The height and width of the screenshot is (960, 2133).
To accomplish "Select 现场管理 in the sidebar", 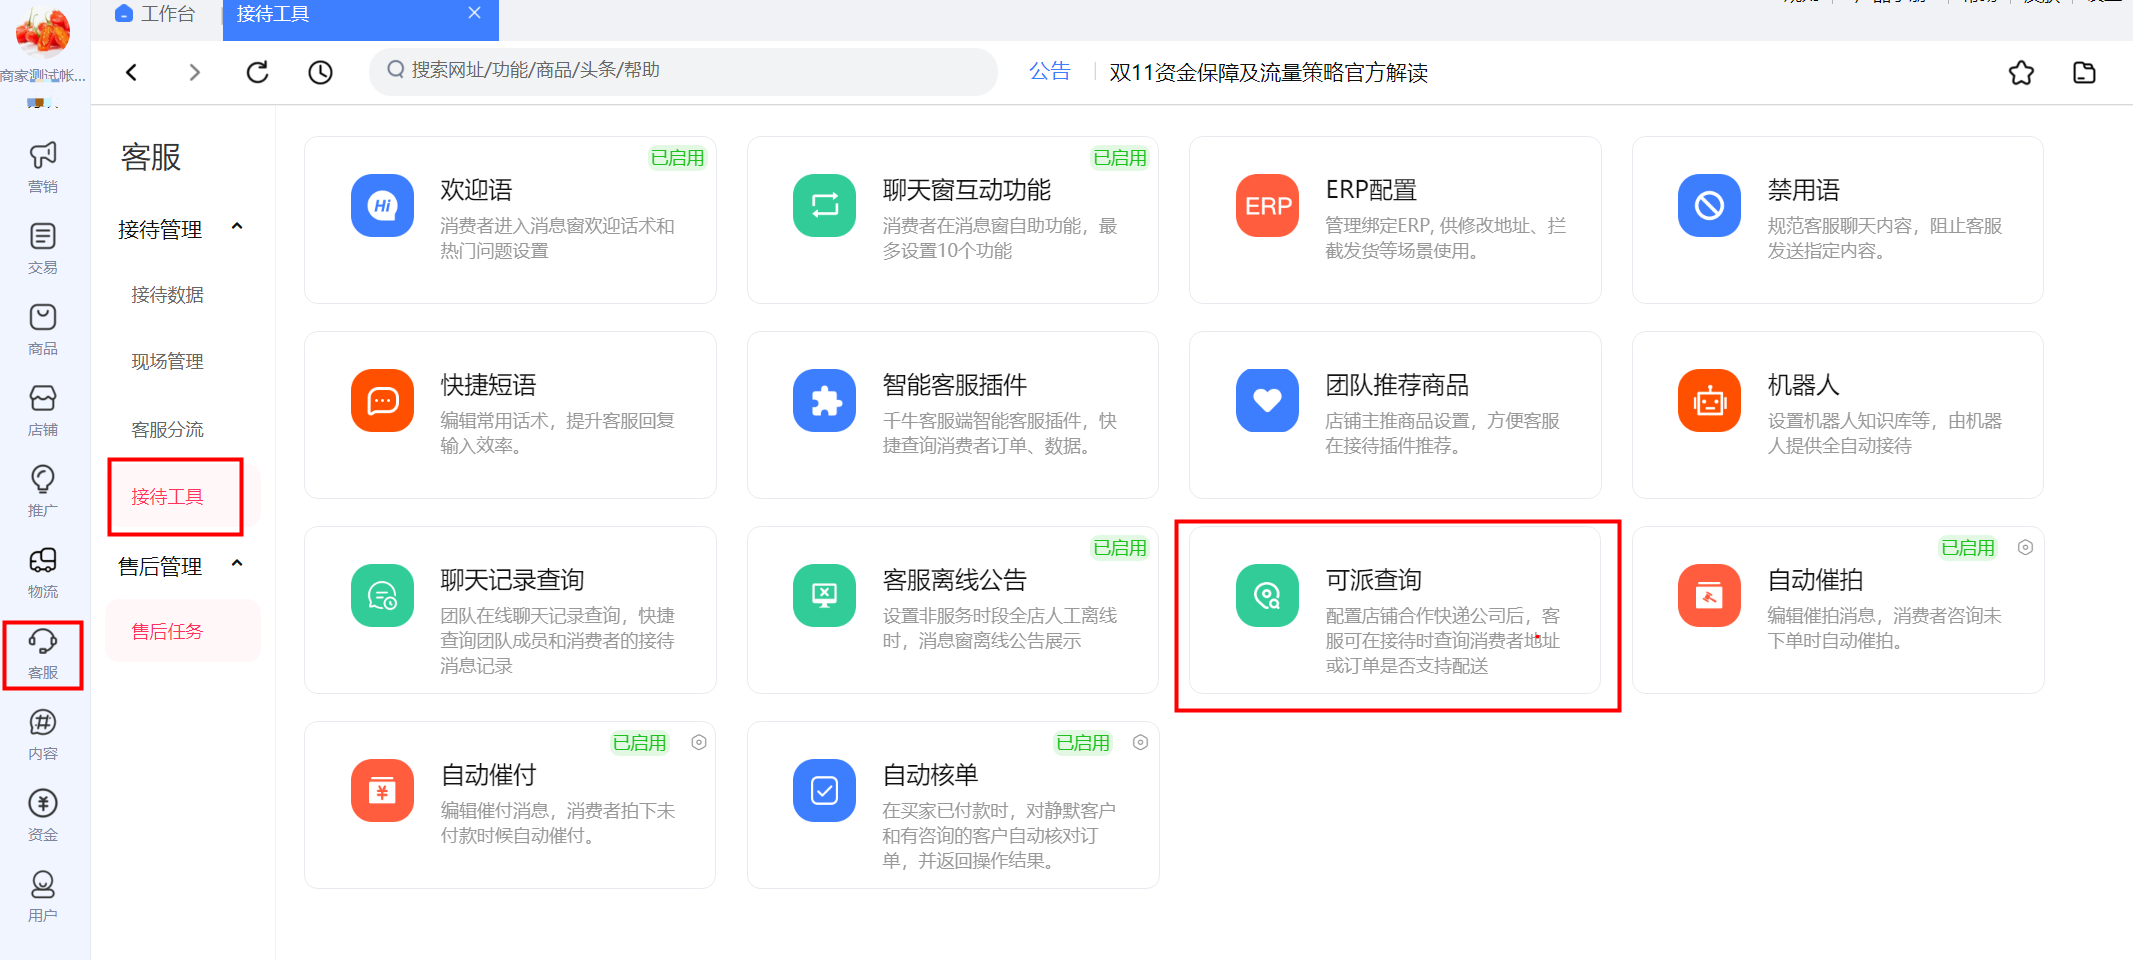I will pyautogui.click(x=167, y=362).
